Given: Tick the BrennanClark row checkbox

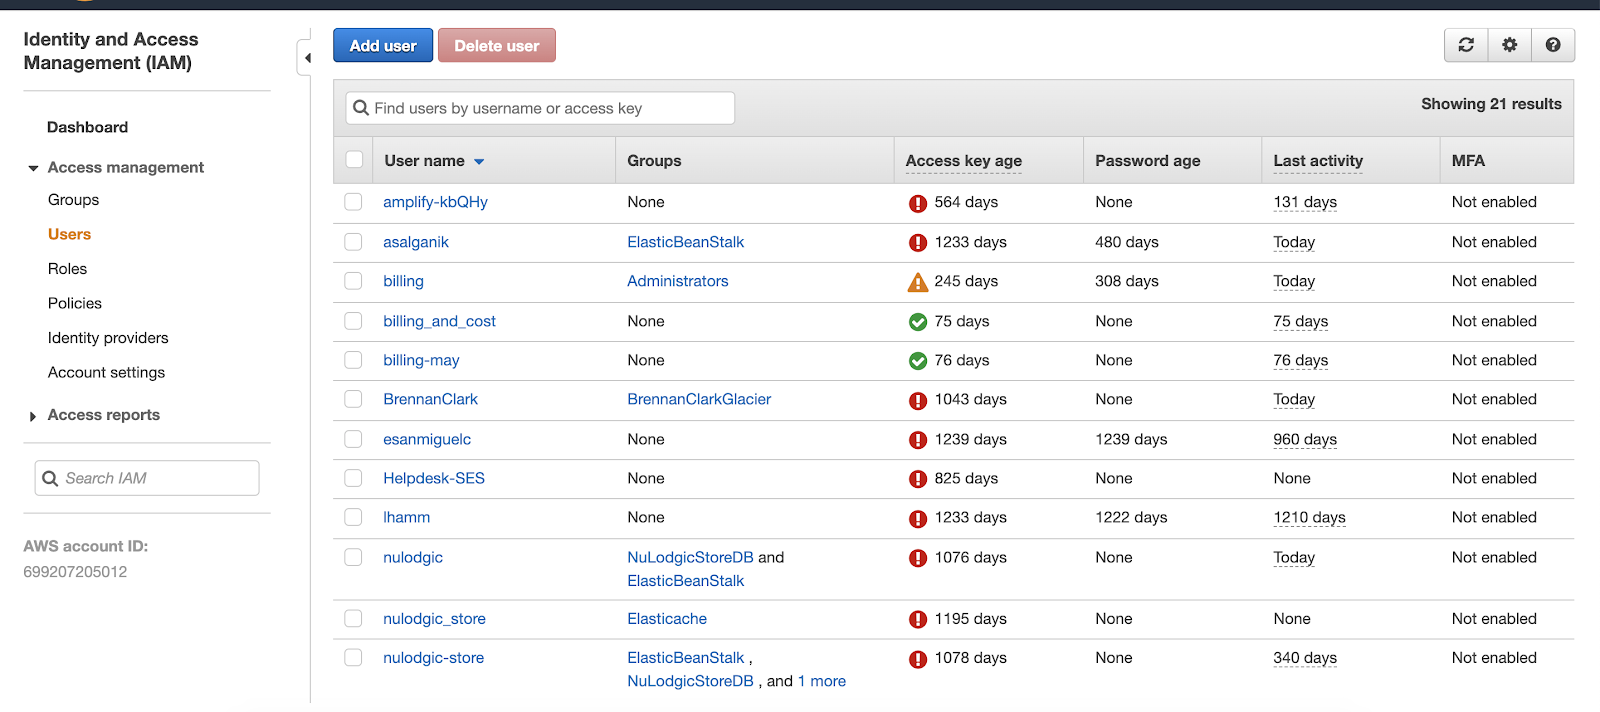Looking at the screenshot, I should pos(353,399).
